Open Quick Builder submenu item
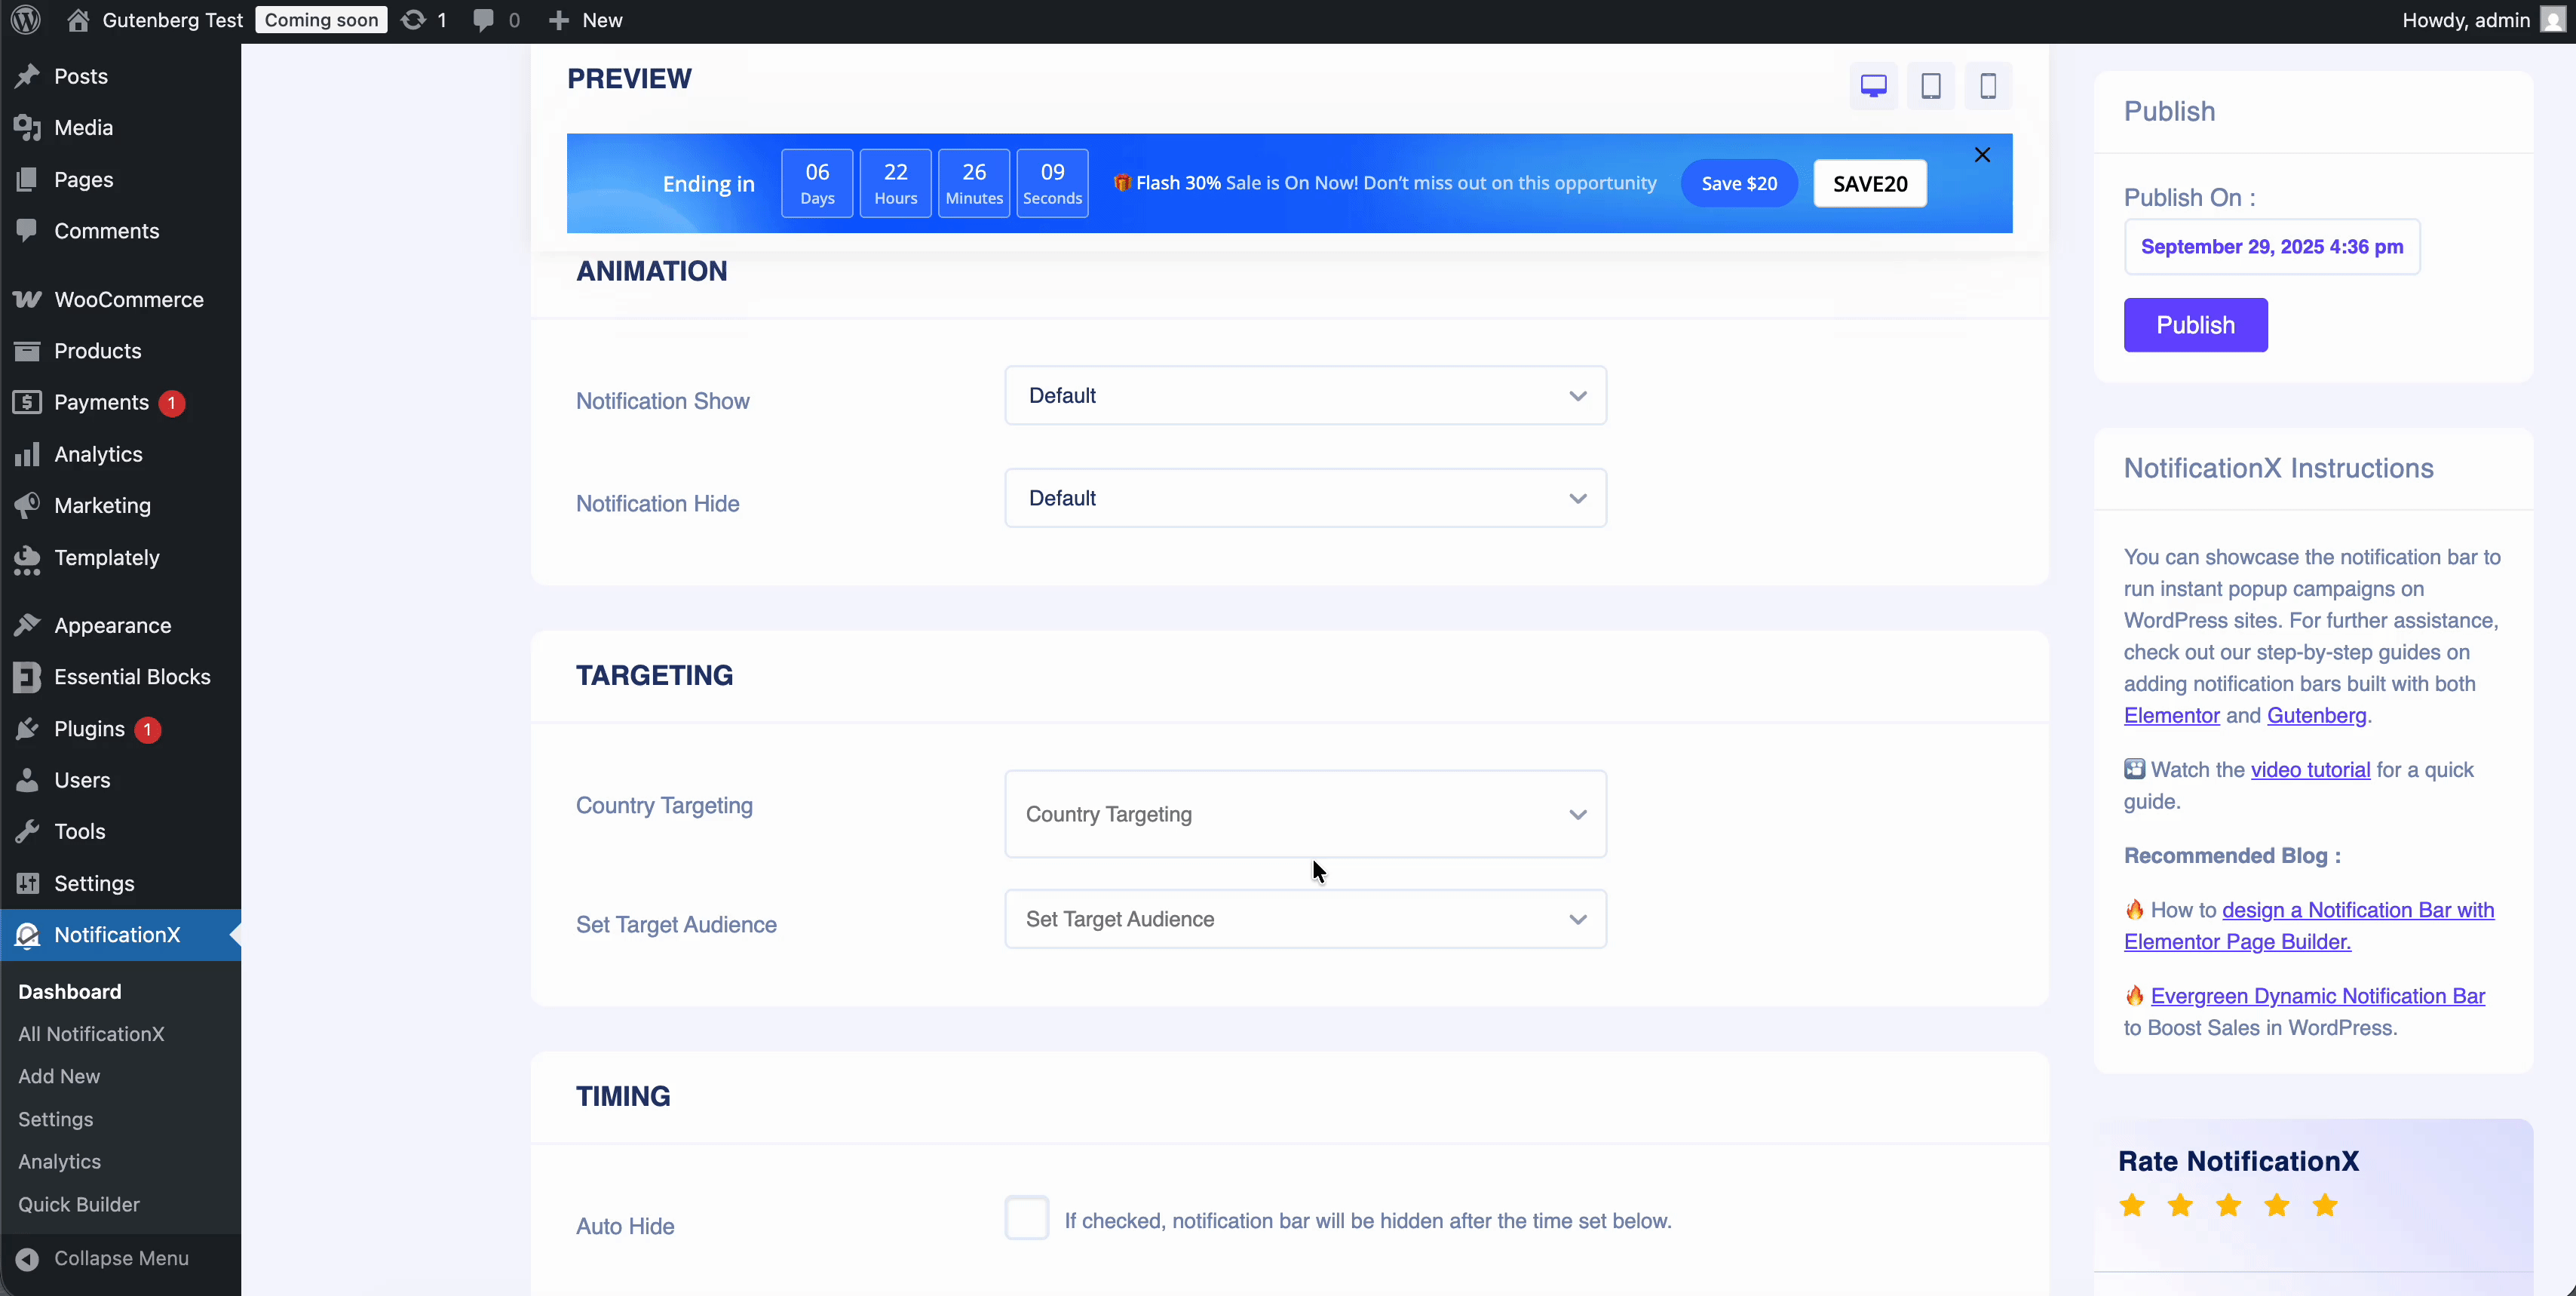This screenshot has height=1296, width=2576. click(x=79, y=1204)
